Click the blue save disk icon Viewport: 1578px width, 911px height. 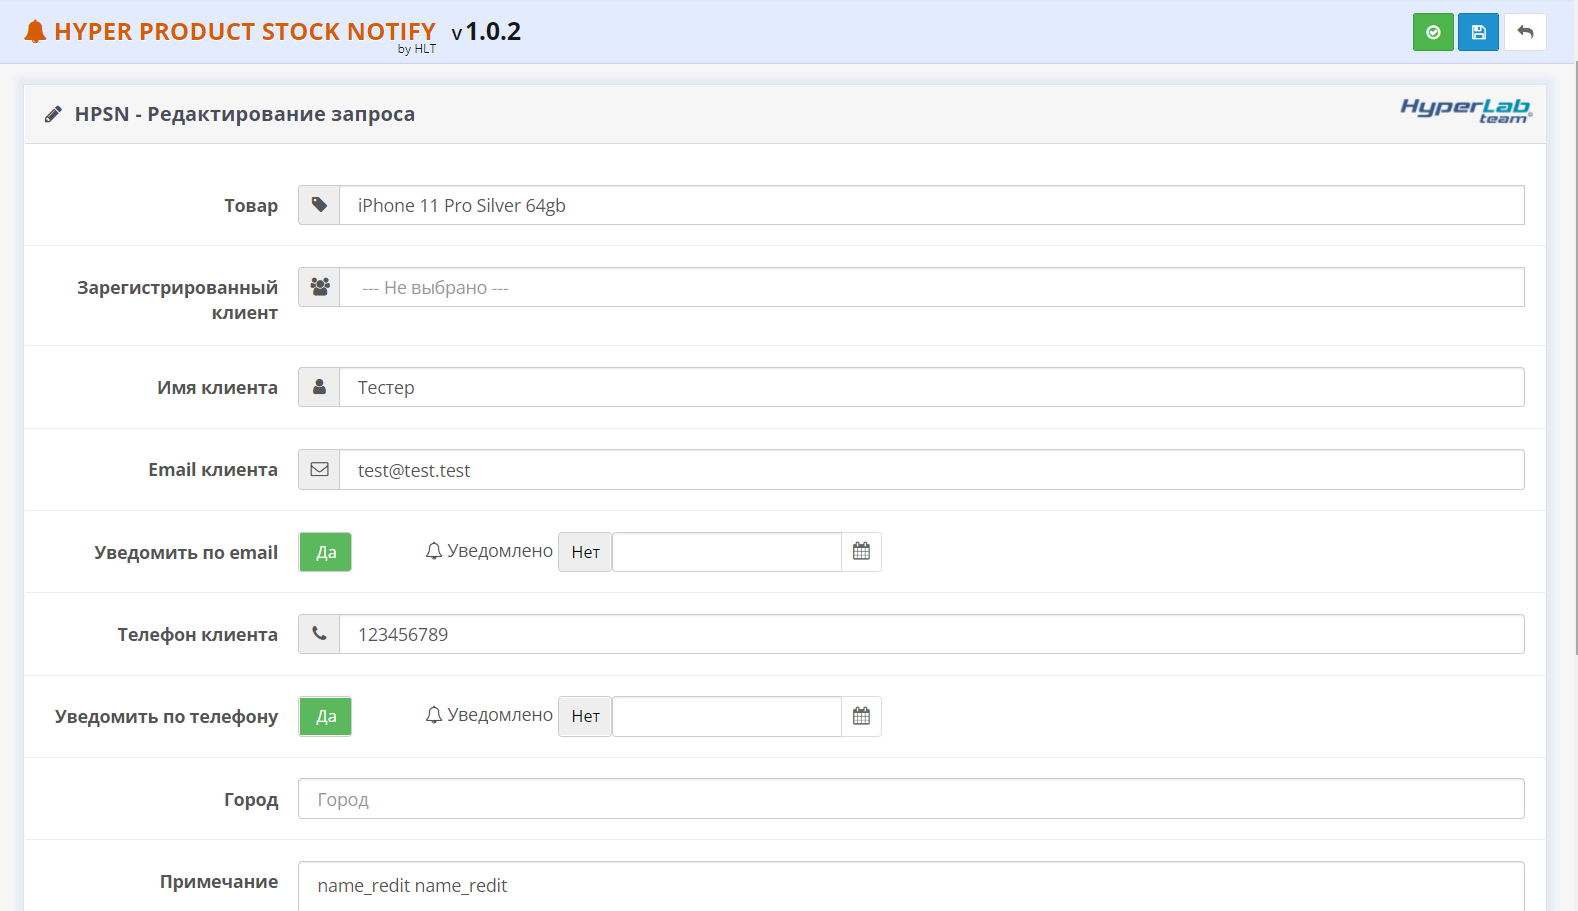tap(1478, 32)
